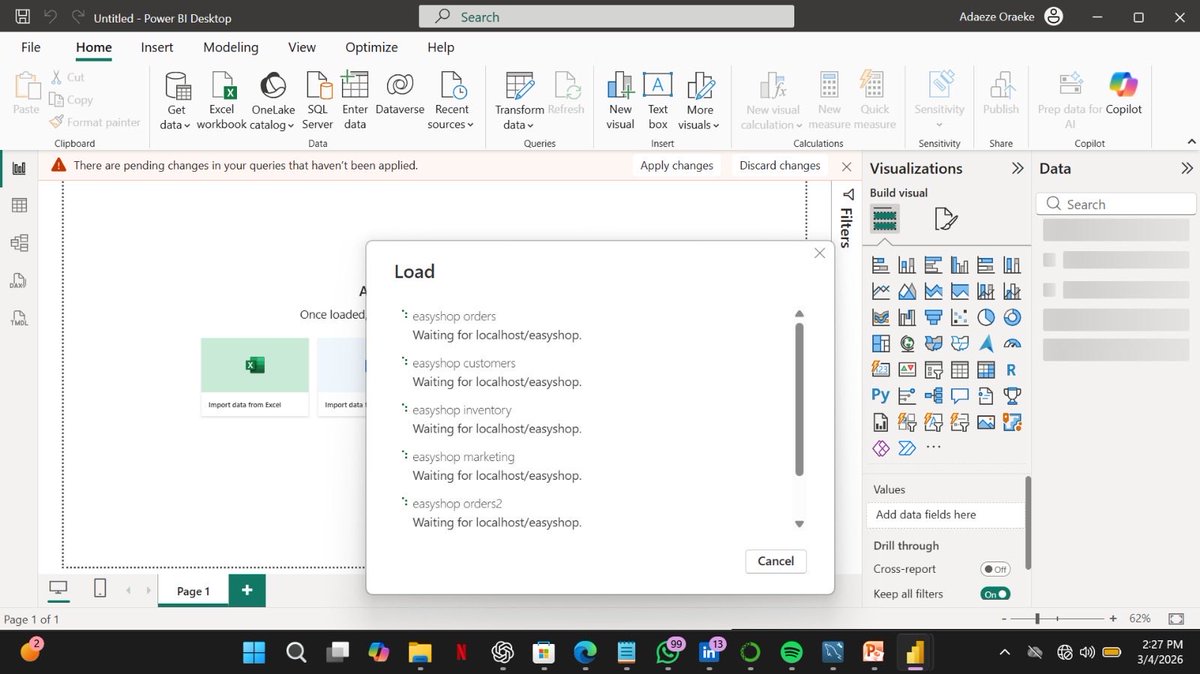Select the Funnel chart visual
This screenshot has height=674, width=1200.
pos(934,317)
